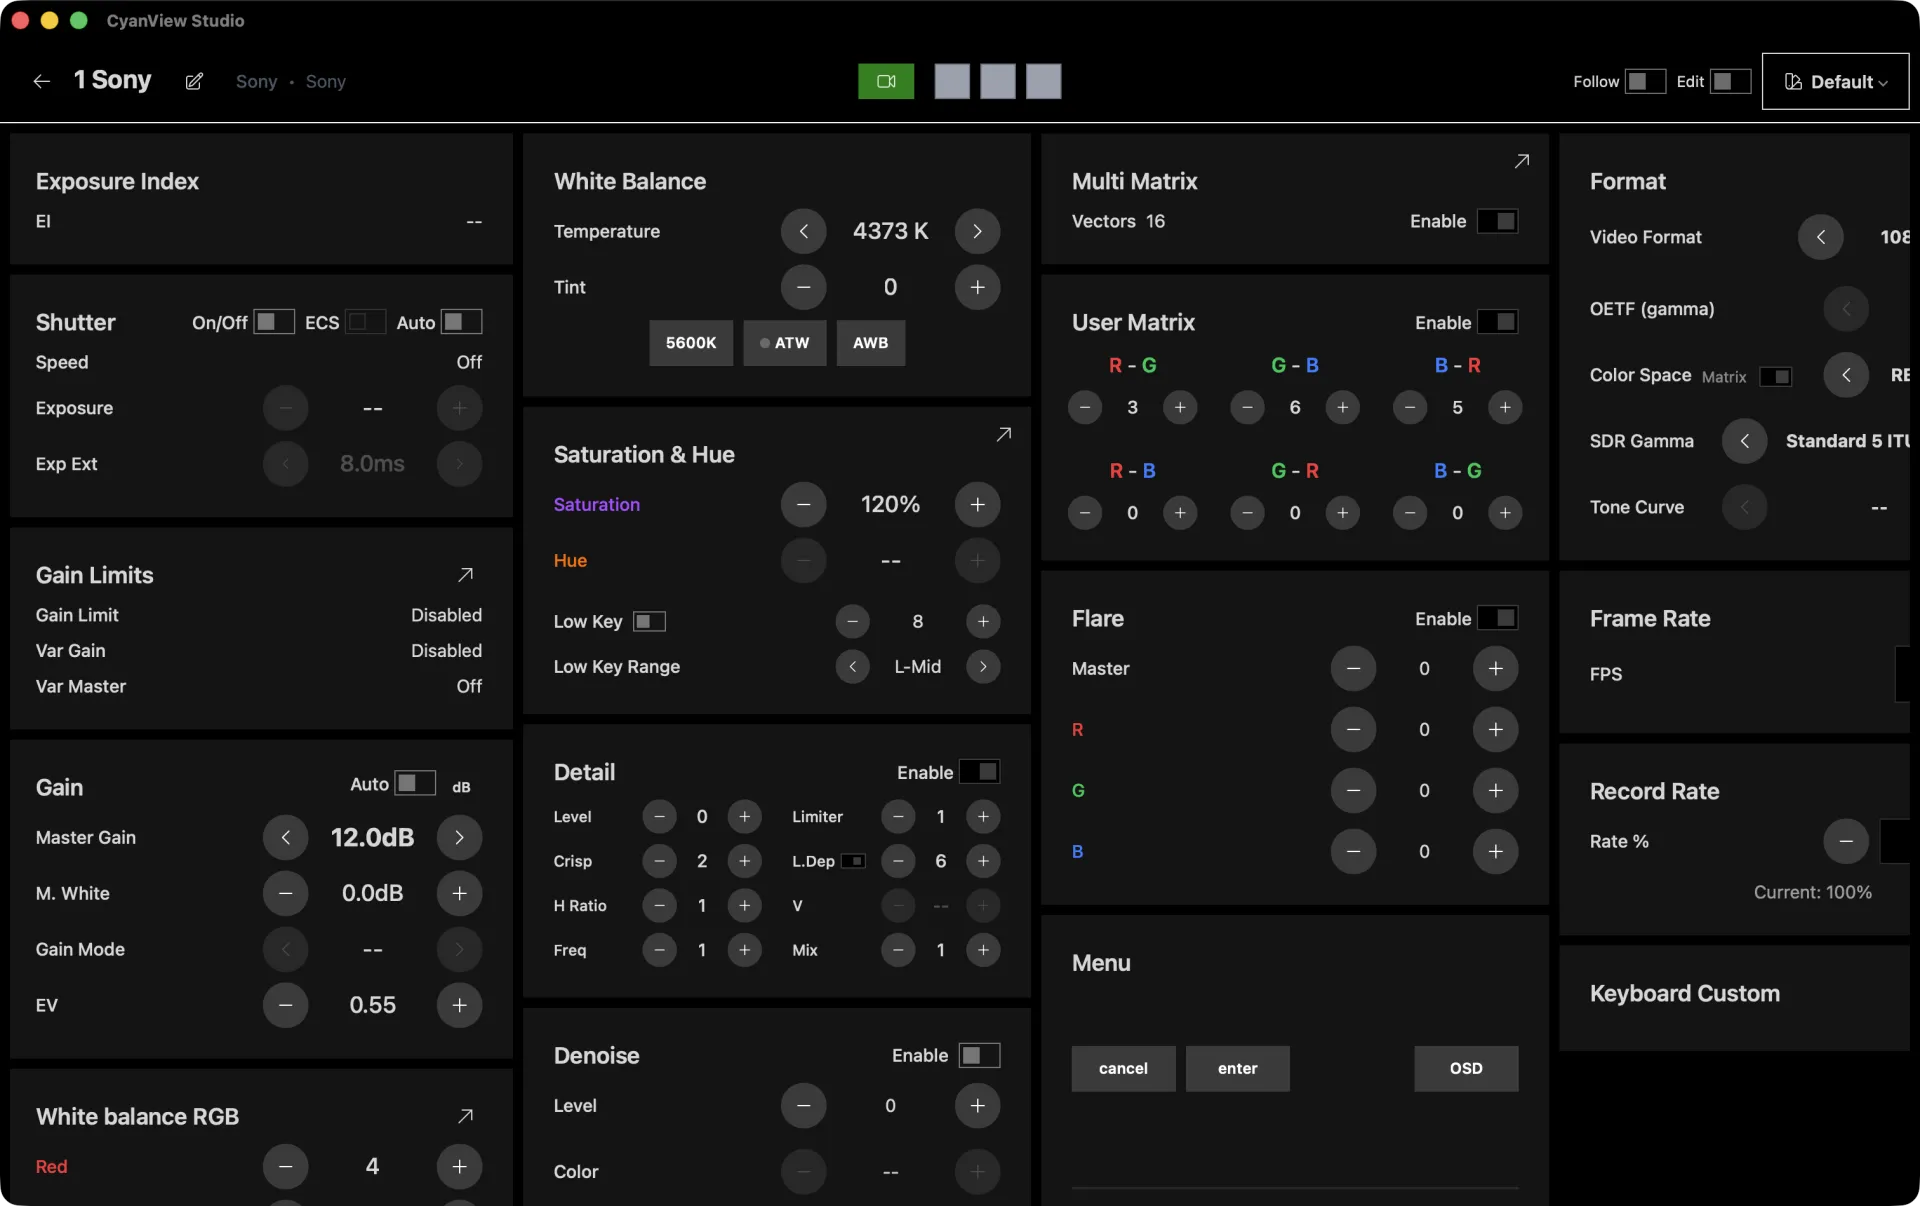Toggle the Edit switch
The height and width of the screenshot is (1206, 1920).
(x=1730, y=81)
